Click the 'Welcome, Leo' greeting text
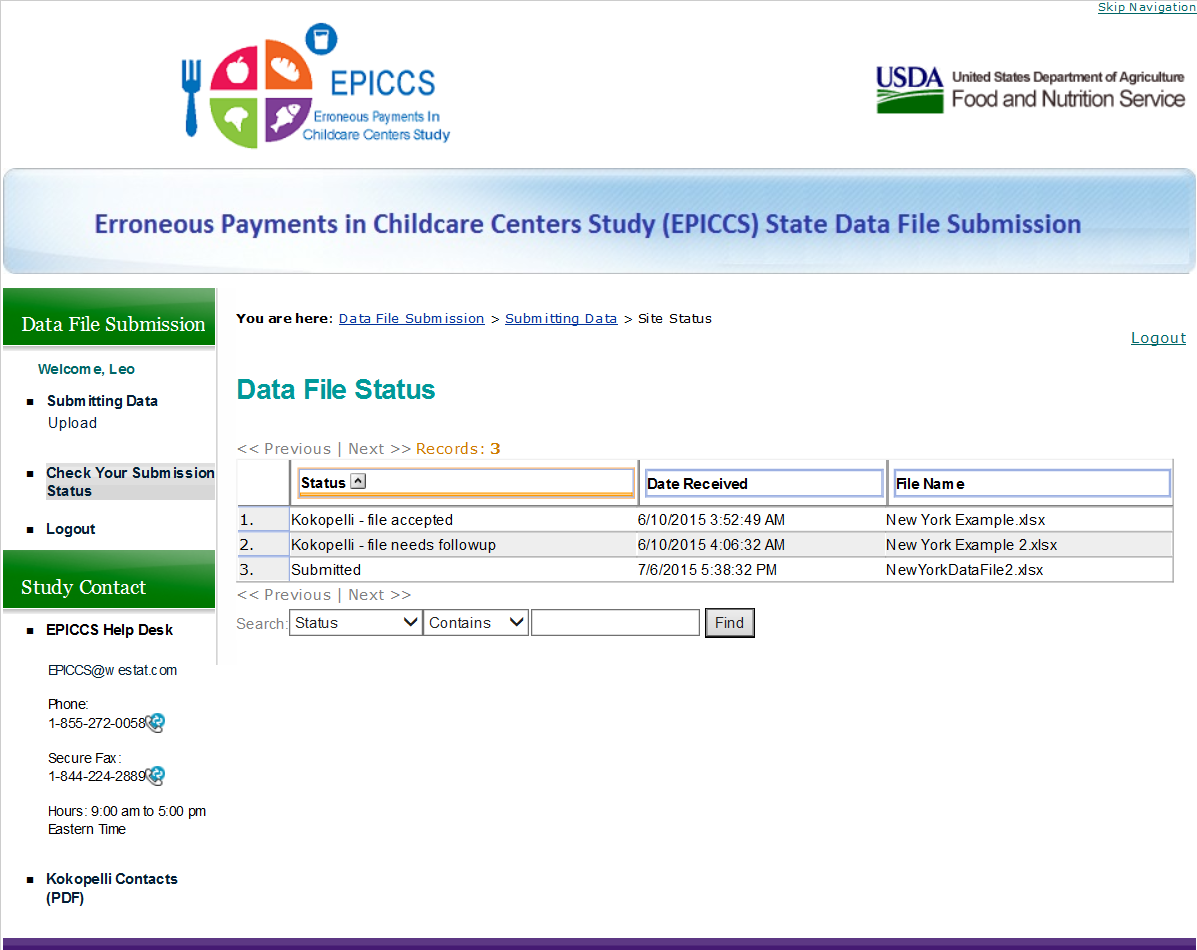 click(86, 370)
